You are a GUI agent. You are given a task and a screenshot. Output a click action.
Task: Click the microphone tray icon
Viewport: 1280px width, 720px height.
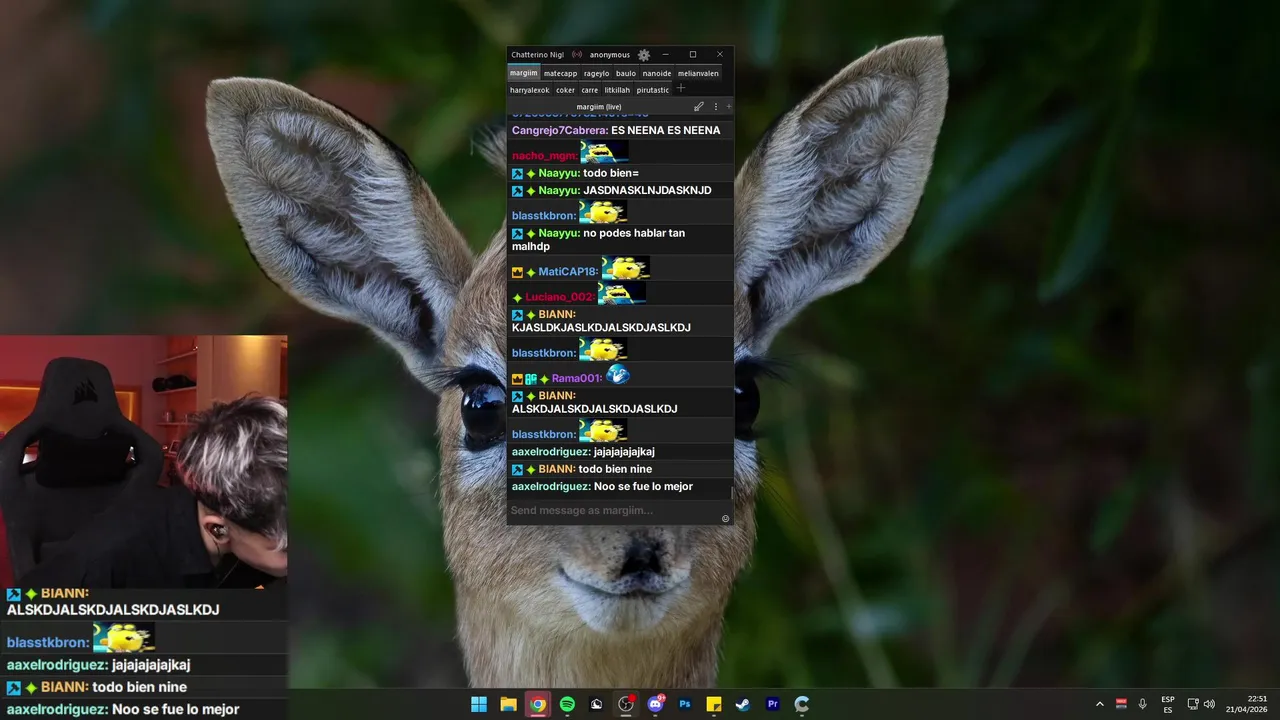[1142, 704]
